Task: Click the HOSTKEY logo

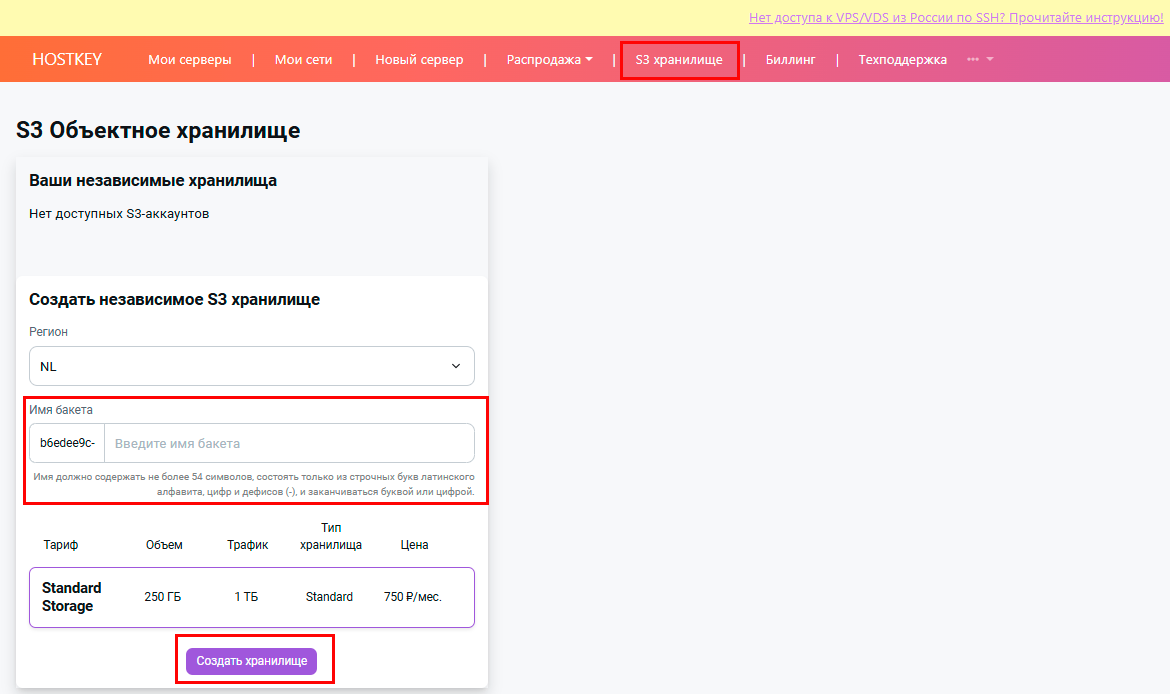Action: [67, 60]
